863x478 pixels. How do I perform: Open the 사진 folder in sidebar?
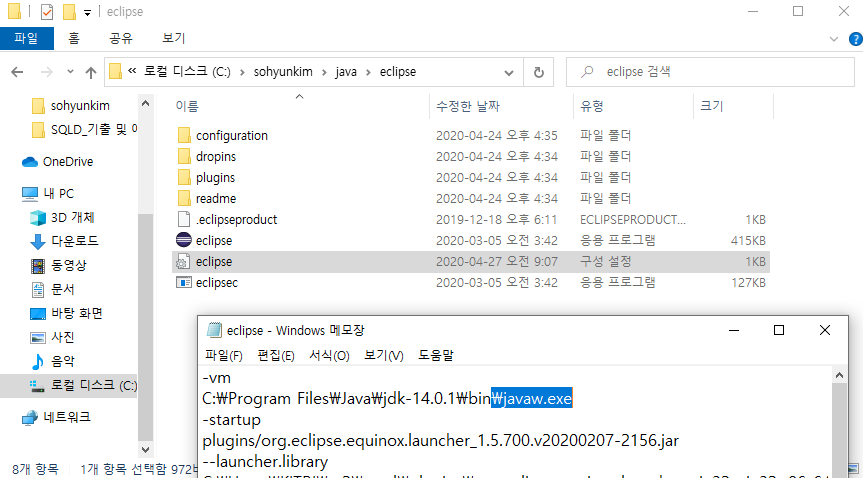click(52, 337)
